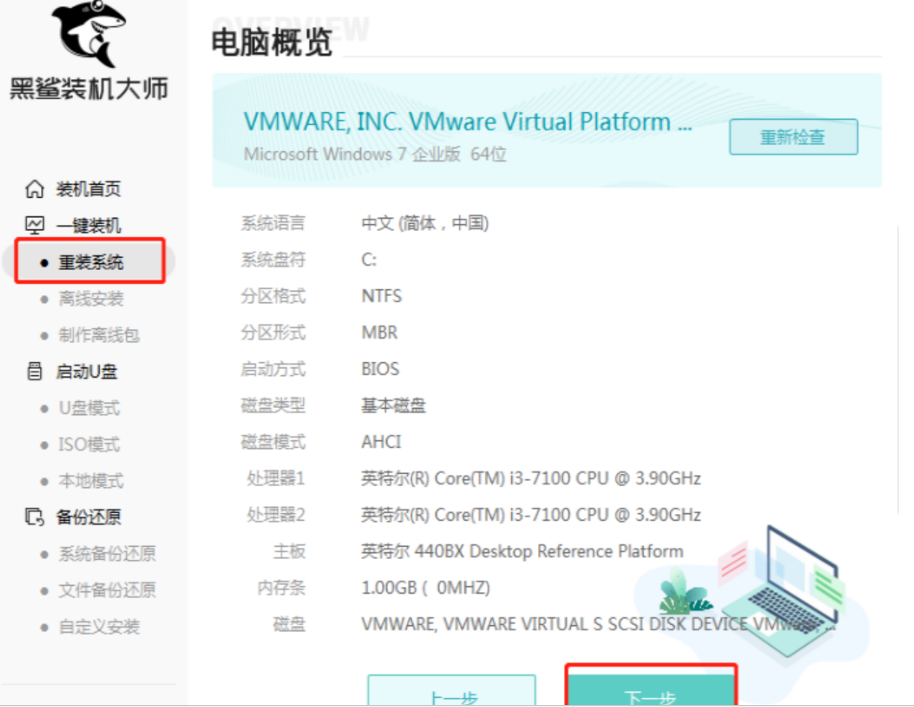
Task: Click the 磁盘模式 label
Action: point(273,442)
